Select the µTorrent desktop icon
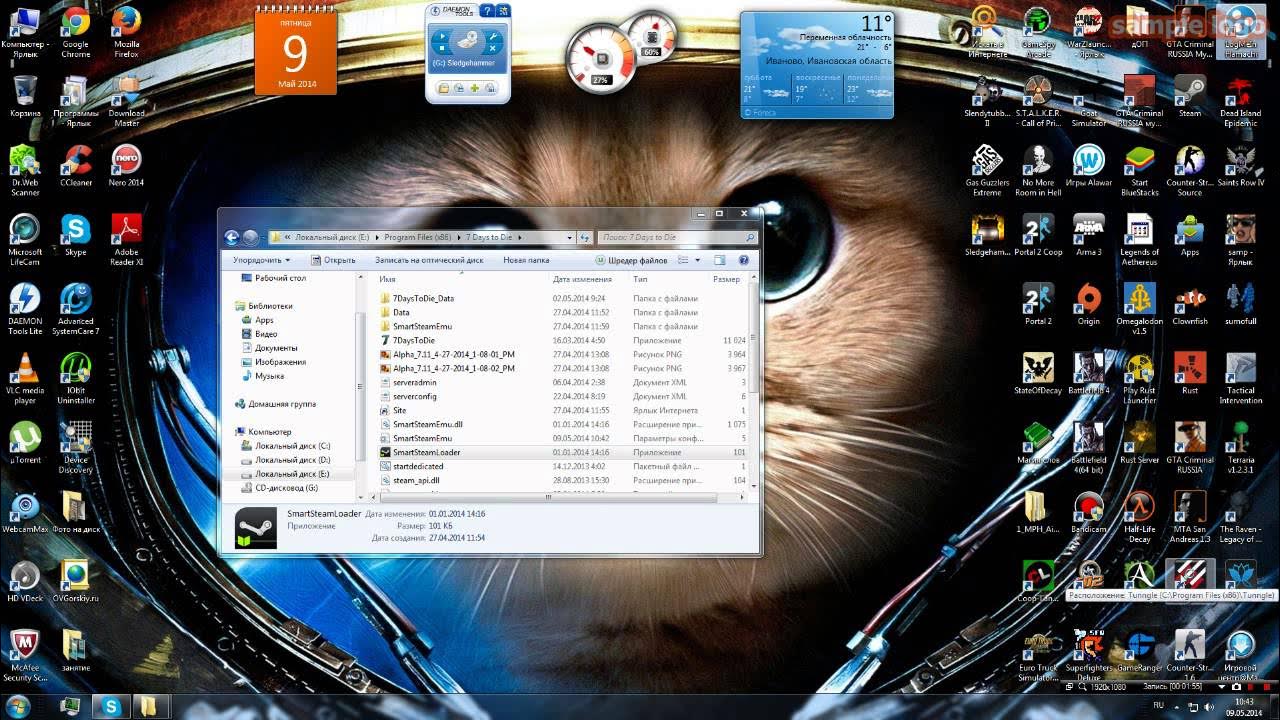The image size is (1280, 720). (25, 442)
